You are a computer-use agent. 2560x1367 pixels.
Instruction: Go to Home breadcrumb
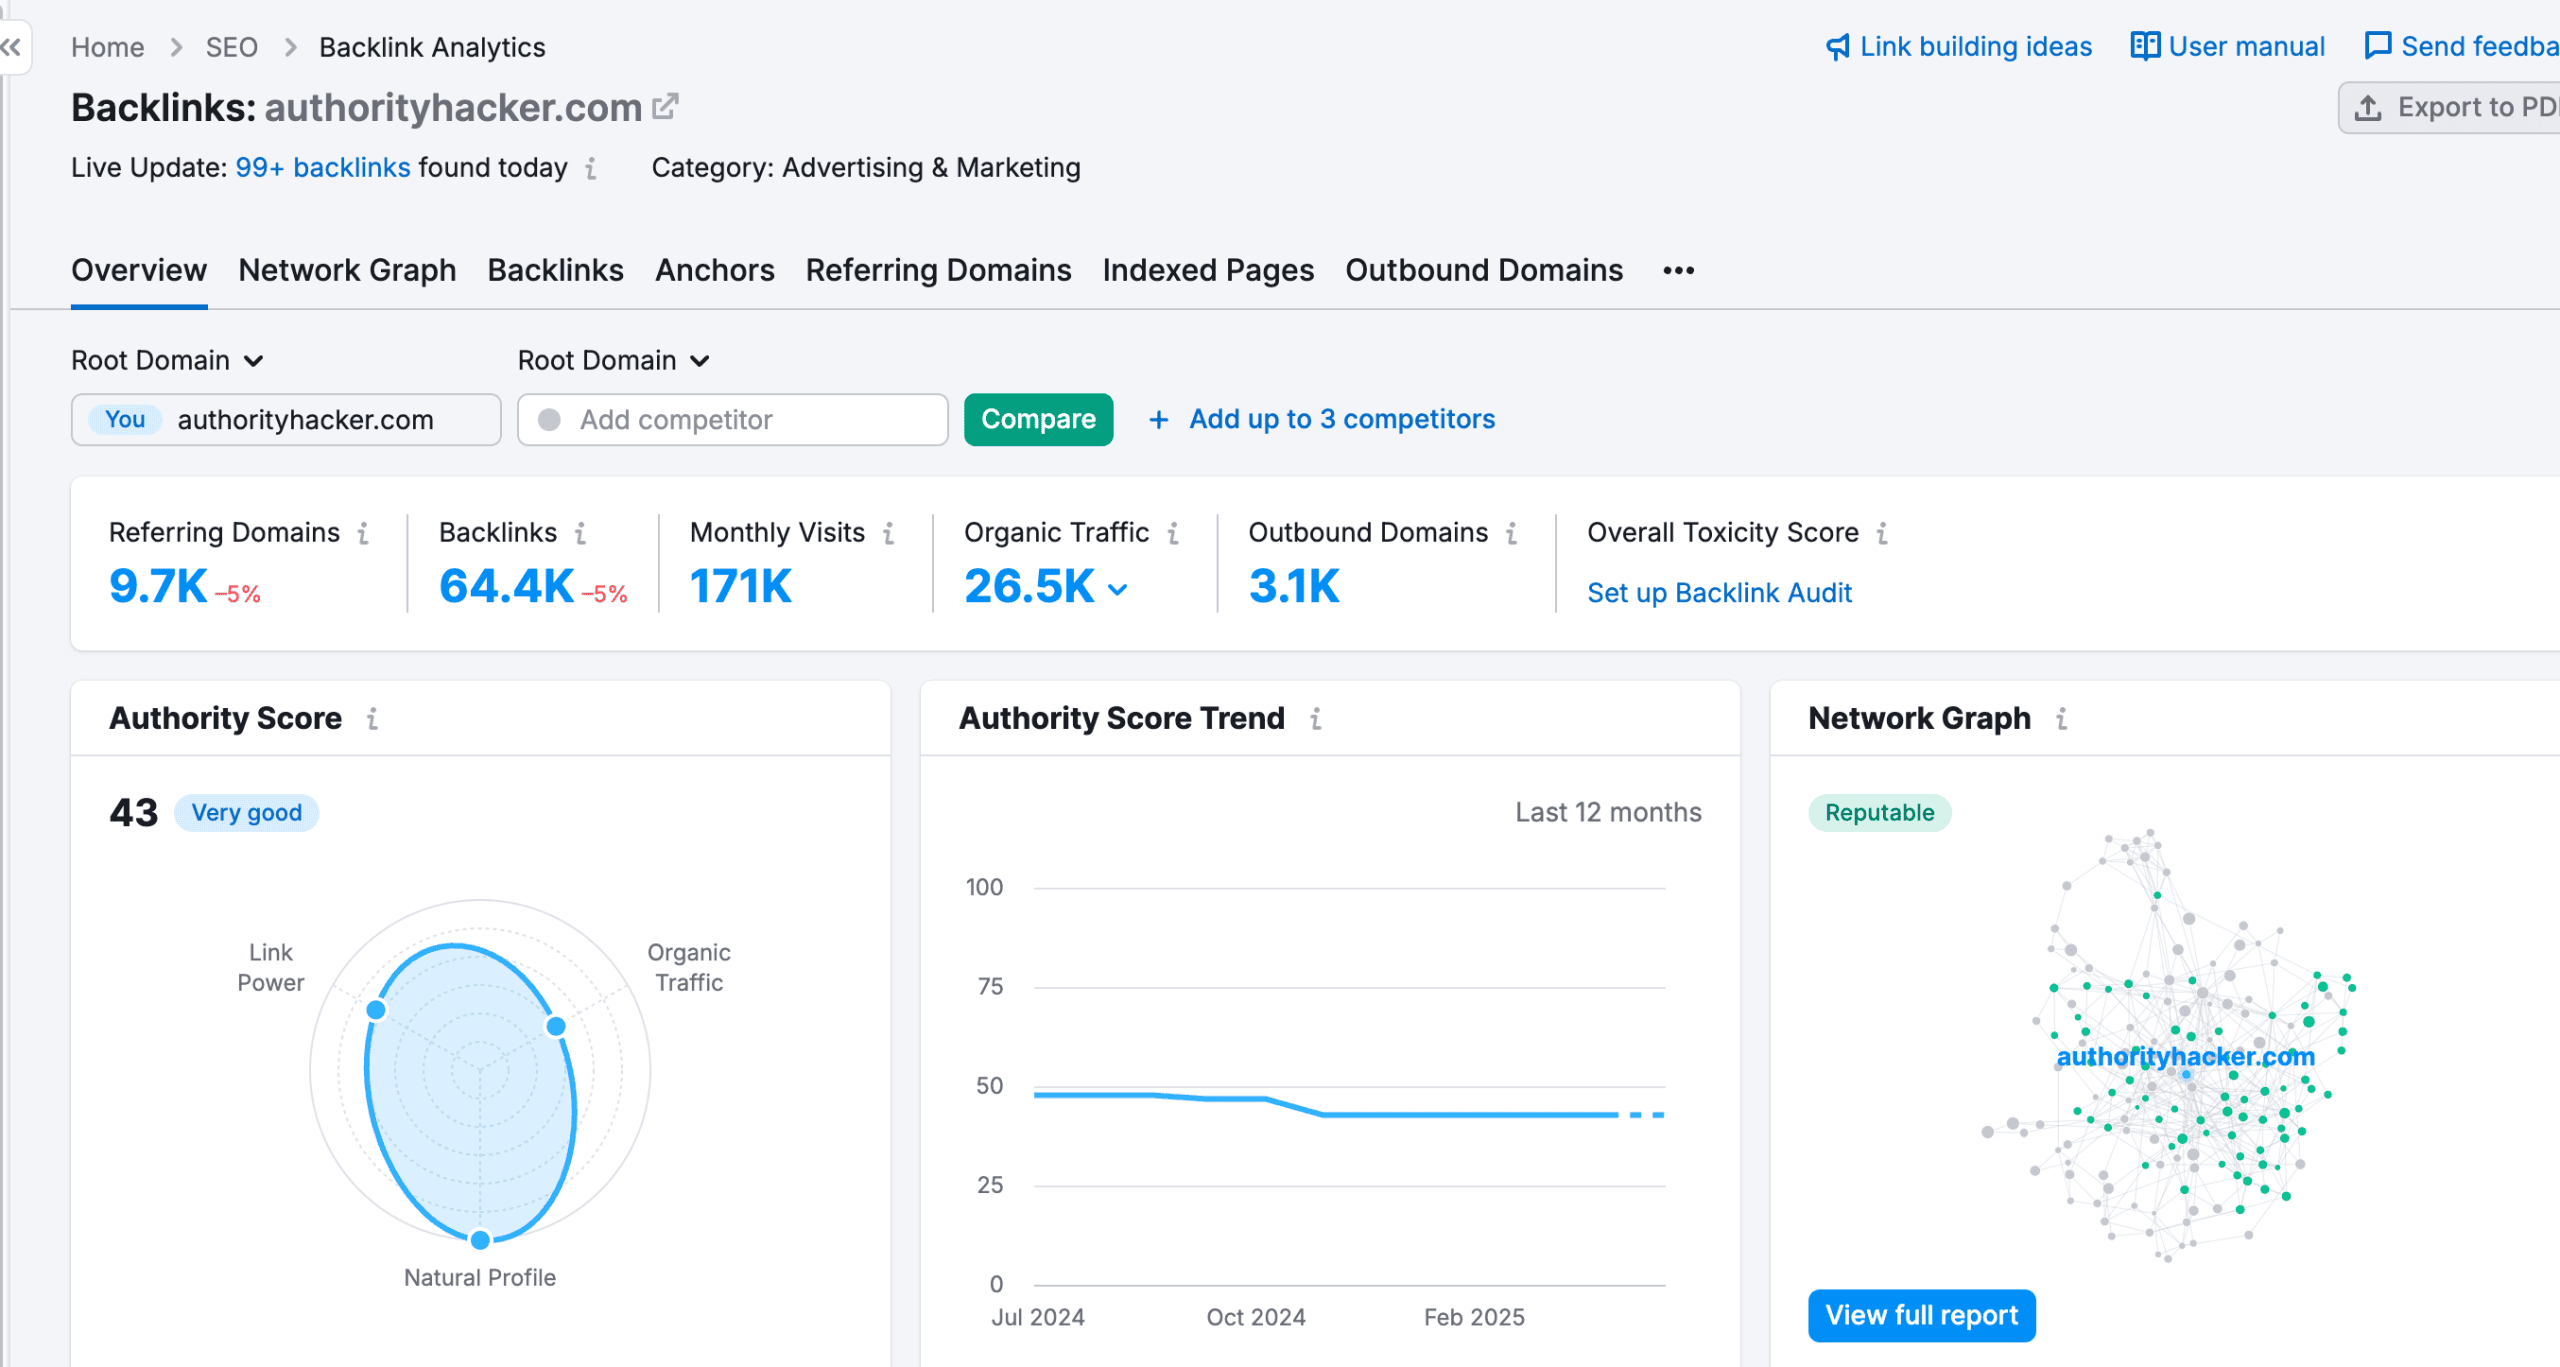[x=107, y=47]
